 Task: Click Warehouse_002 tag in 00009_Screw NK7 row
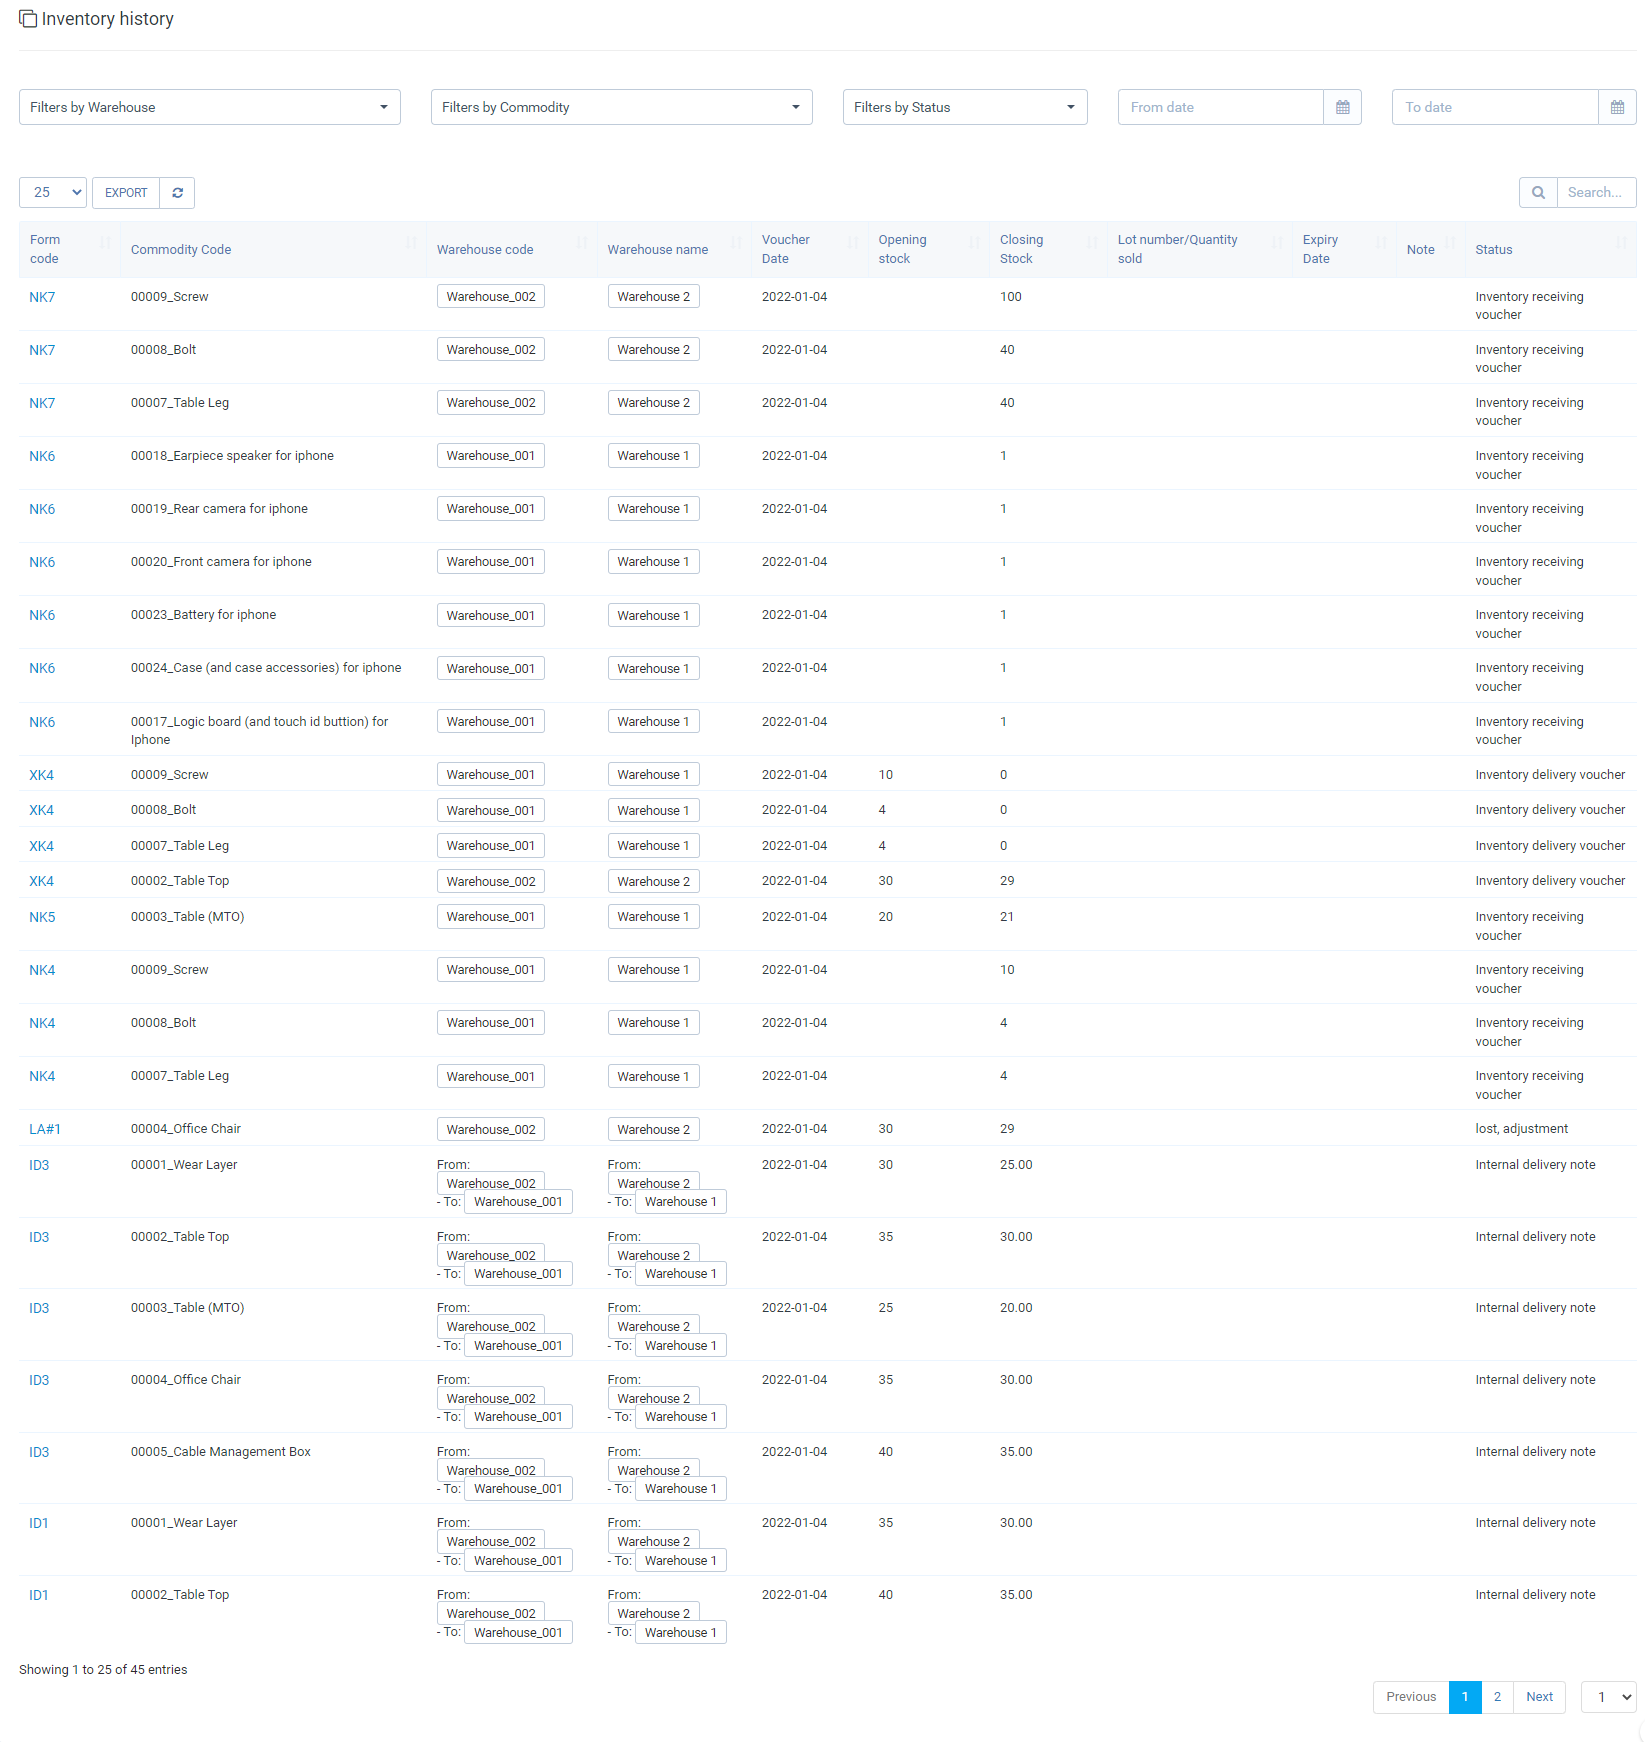tap(491, 297)
